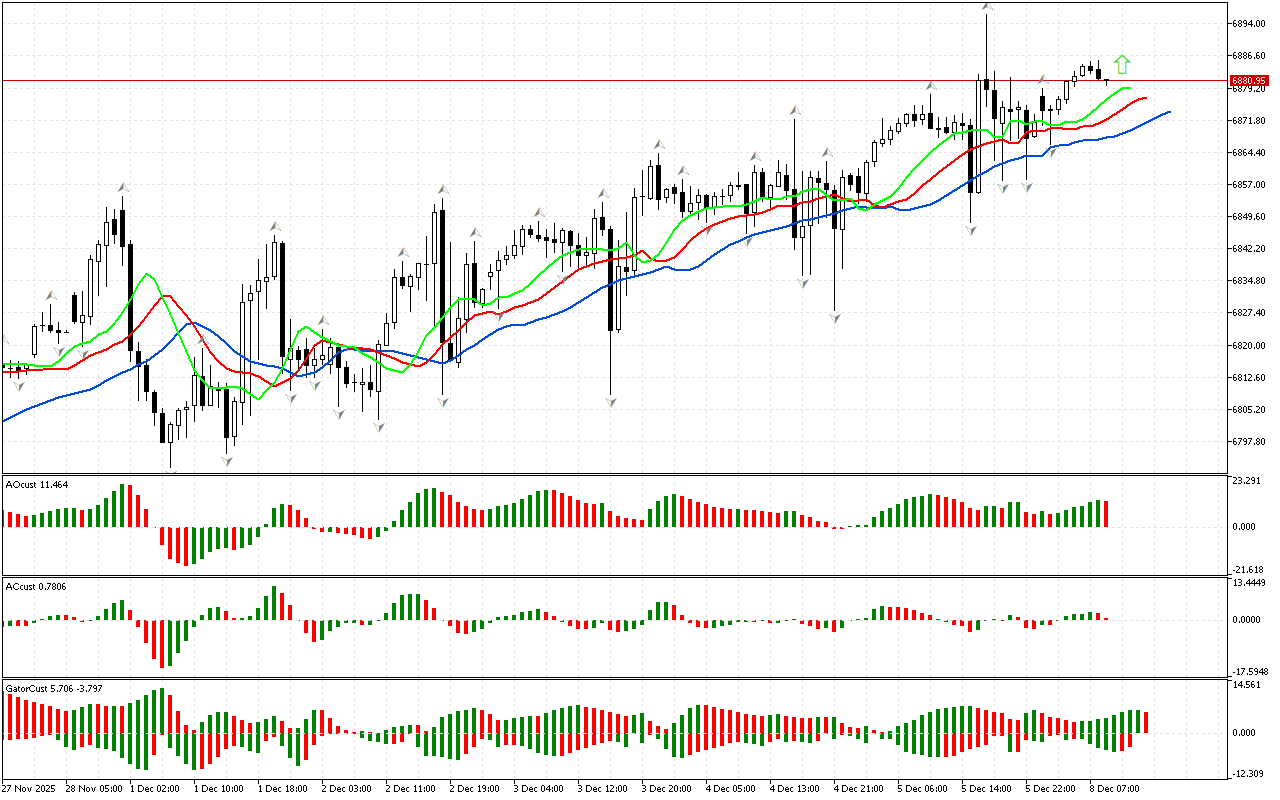The width and height of the screenshot is (1280, 800).
Task: Select fractal up arrow above the 1 Dec 18:00 candle
Action: click(274, 227)
